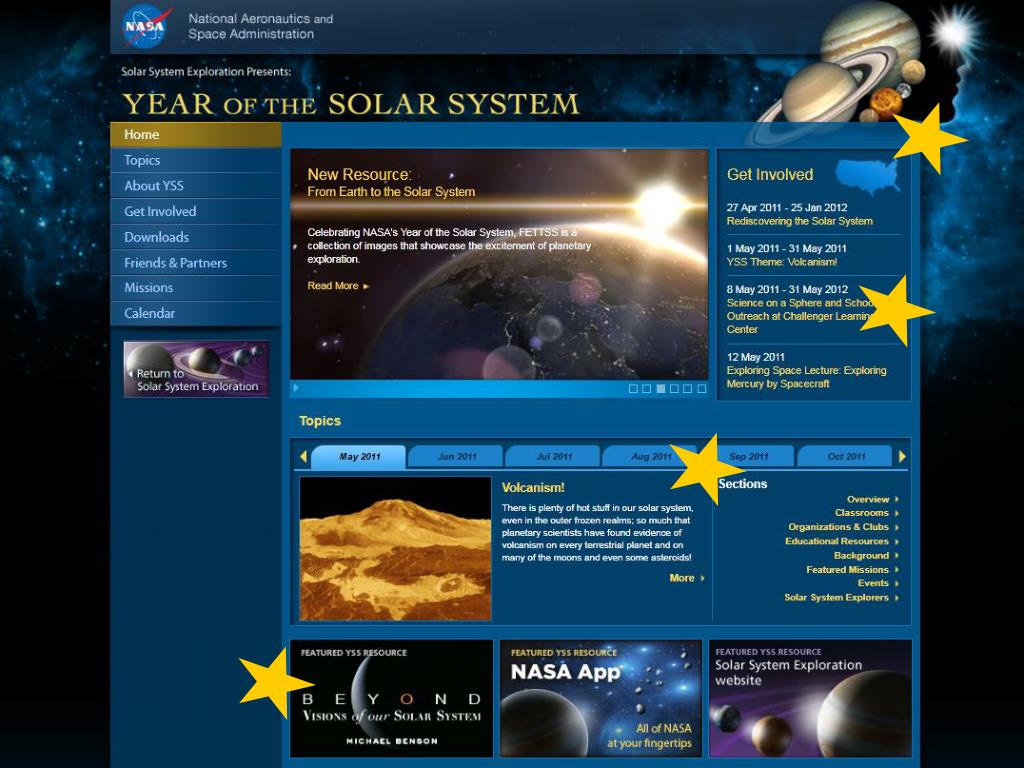This screenshot has width=1024, height=768.
Task: Click Read More on the feature banner
Action: tap(333, 286)
